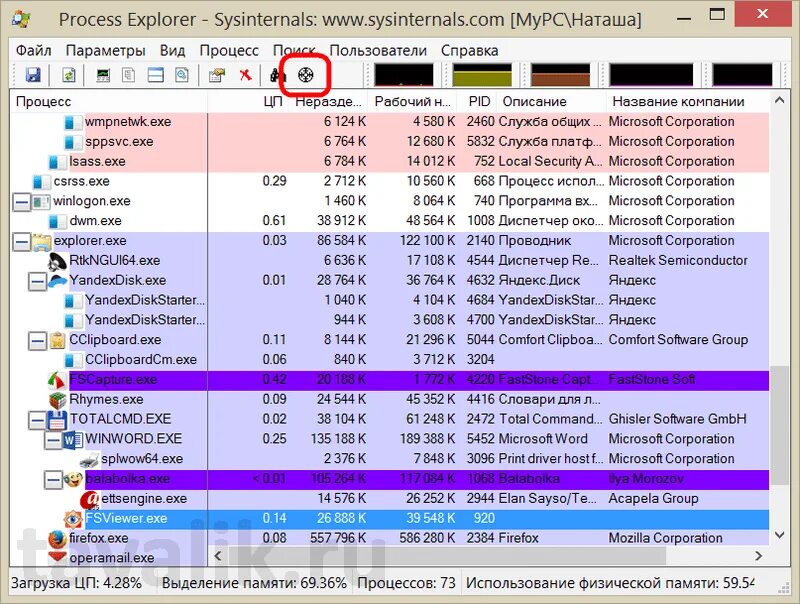
Task: Collapse the WINWORD.EXE tree node
Action: point(53,440)
